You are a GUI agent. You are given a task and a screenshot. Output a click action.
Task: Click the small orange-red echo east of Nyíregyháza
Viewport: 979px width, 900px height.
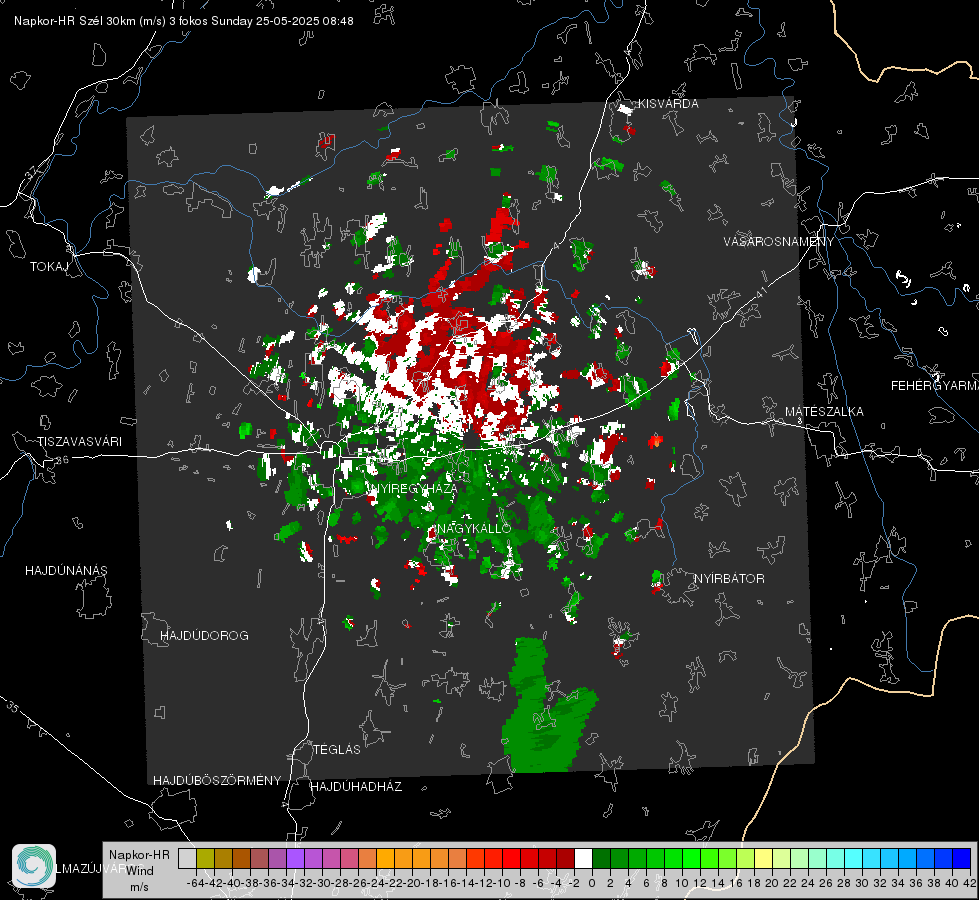click(654, 441)
